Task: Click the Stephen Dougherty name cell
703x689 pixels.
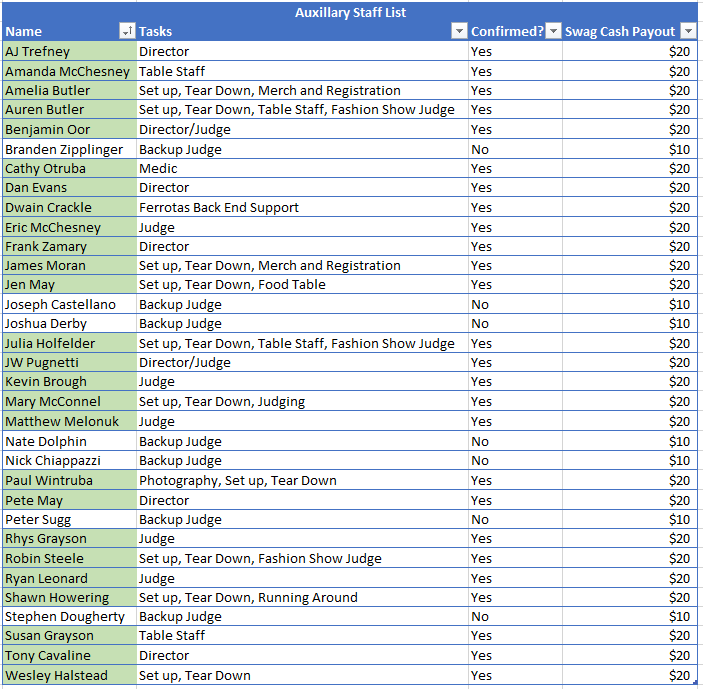Action: (x=69, y=616)
